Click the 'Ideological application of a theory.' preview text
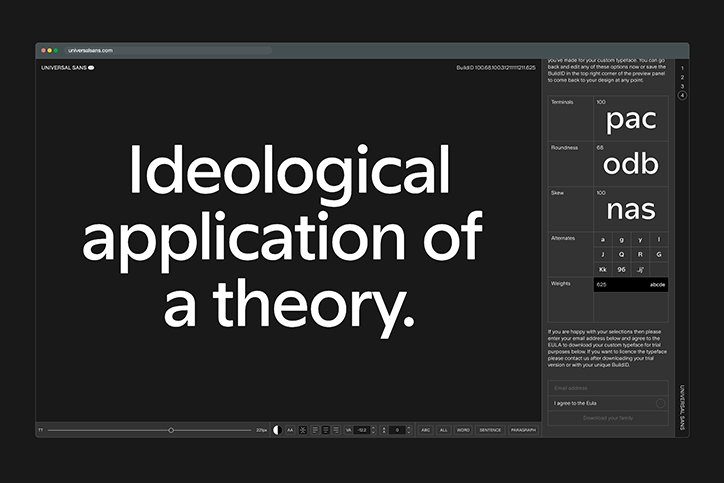 pyautogui.click(x=282, y=240)
